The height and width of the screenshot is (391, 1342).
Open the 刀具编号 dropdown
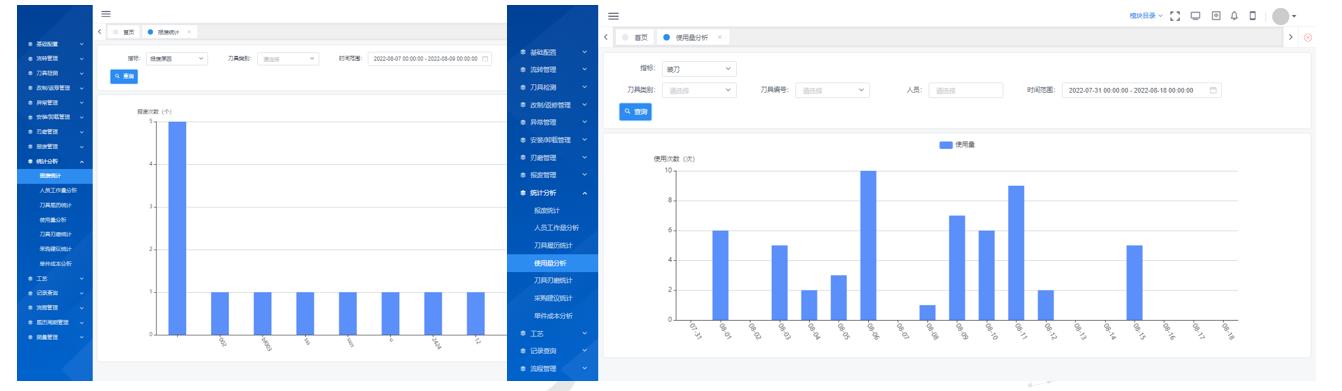(835, 90)
